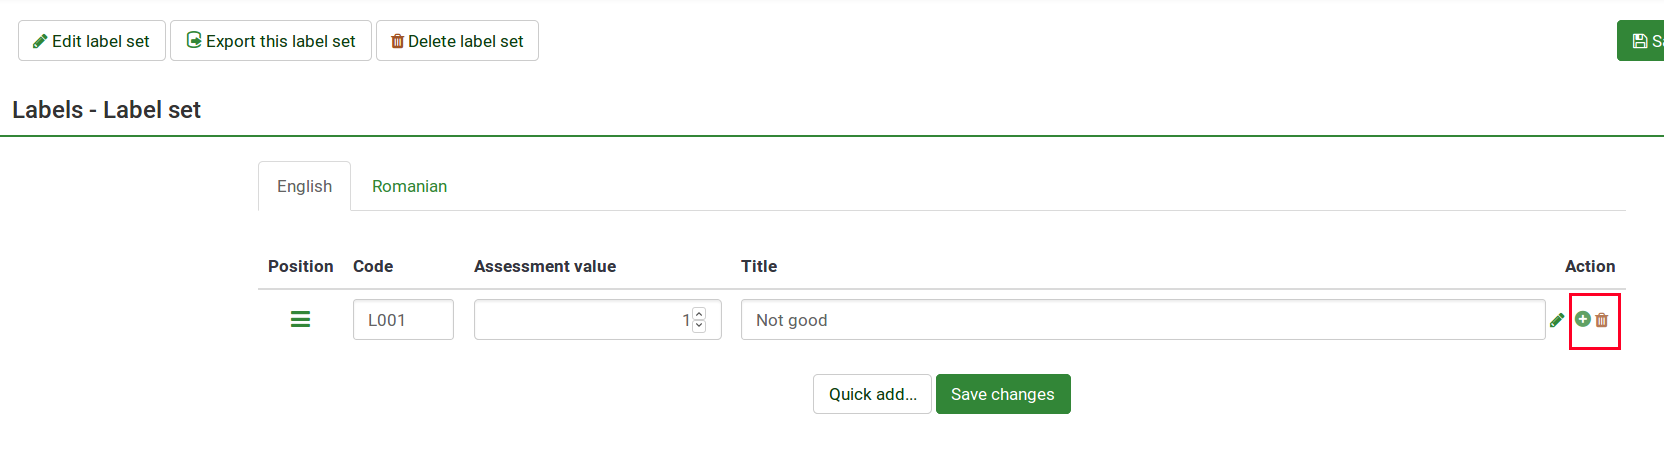Viewport: 1664px width, 459px height.
Task: Export this label set
Action: [x=271, y=41]
